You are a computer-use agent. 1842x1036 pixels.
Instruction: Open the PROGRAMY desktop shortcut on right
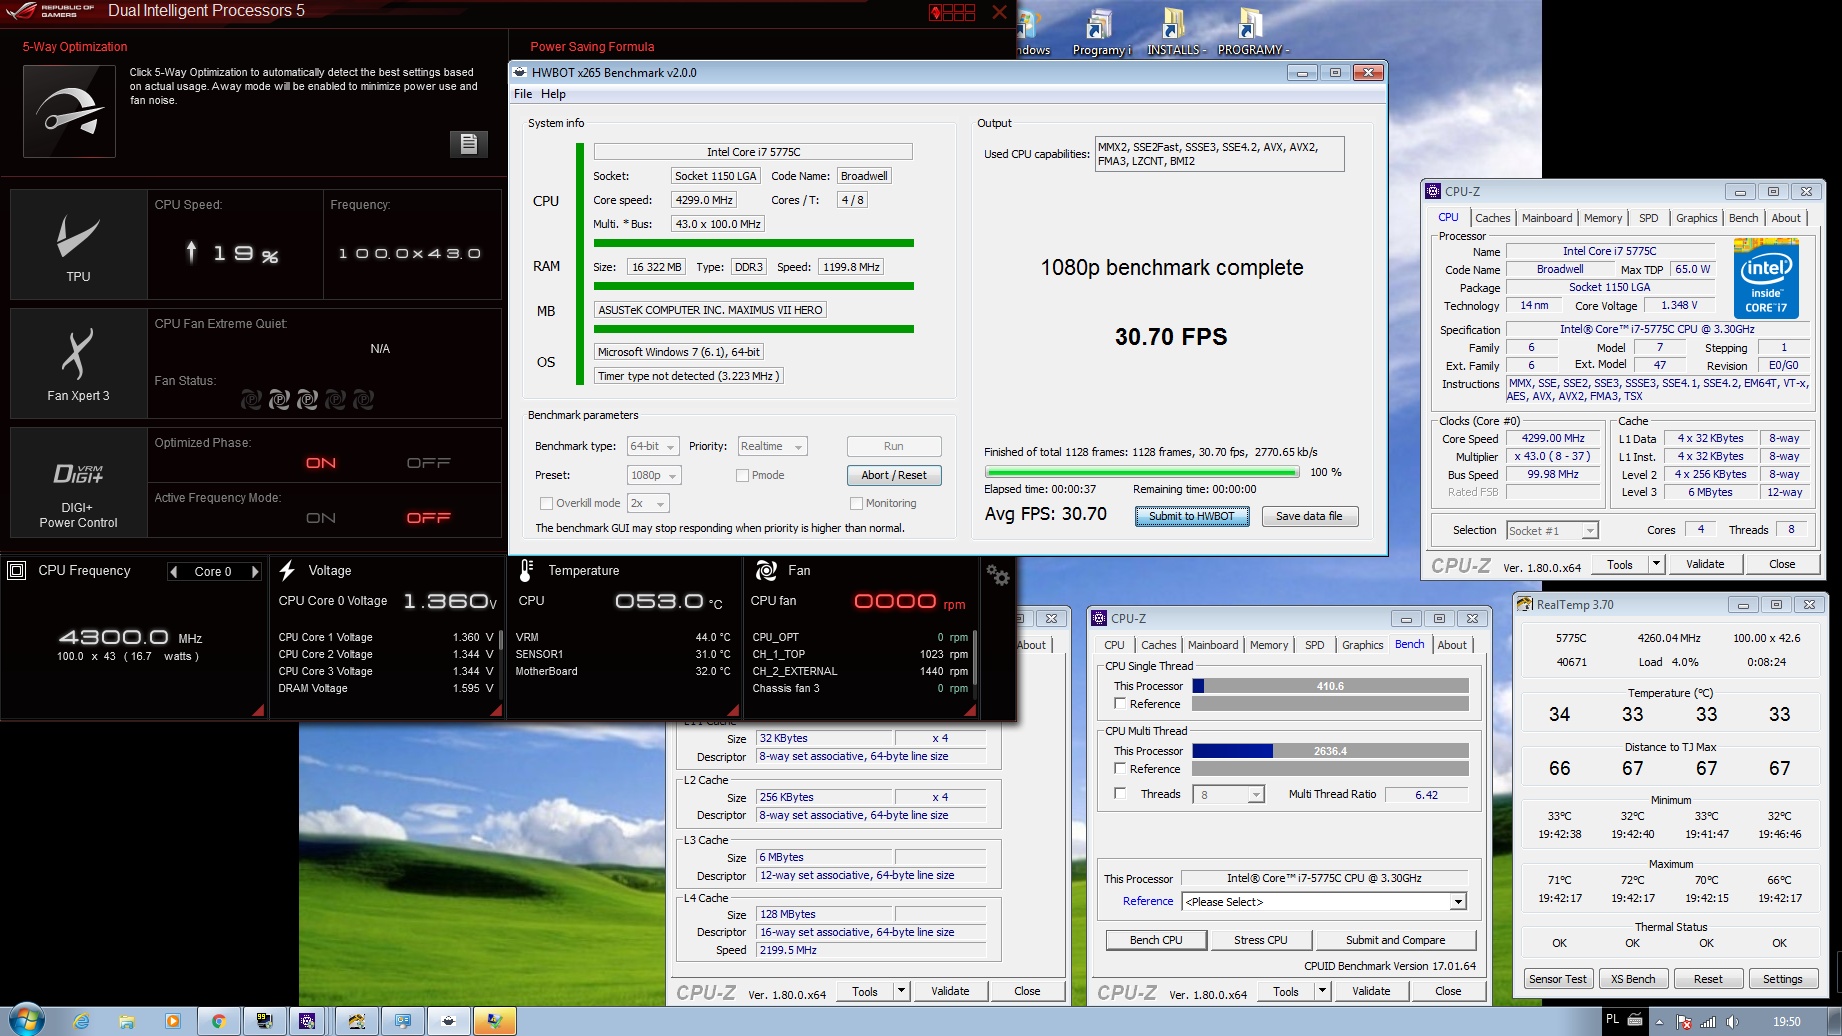click(1253, 32)
